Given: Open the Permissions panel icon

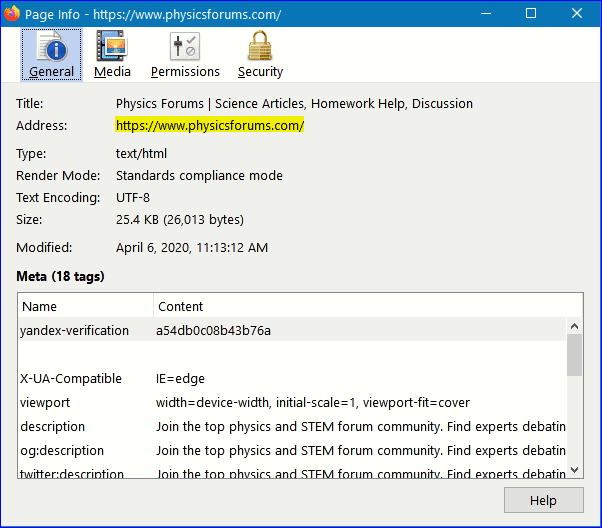Looking at the screenshot, I should (185, 47).
